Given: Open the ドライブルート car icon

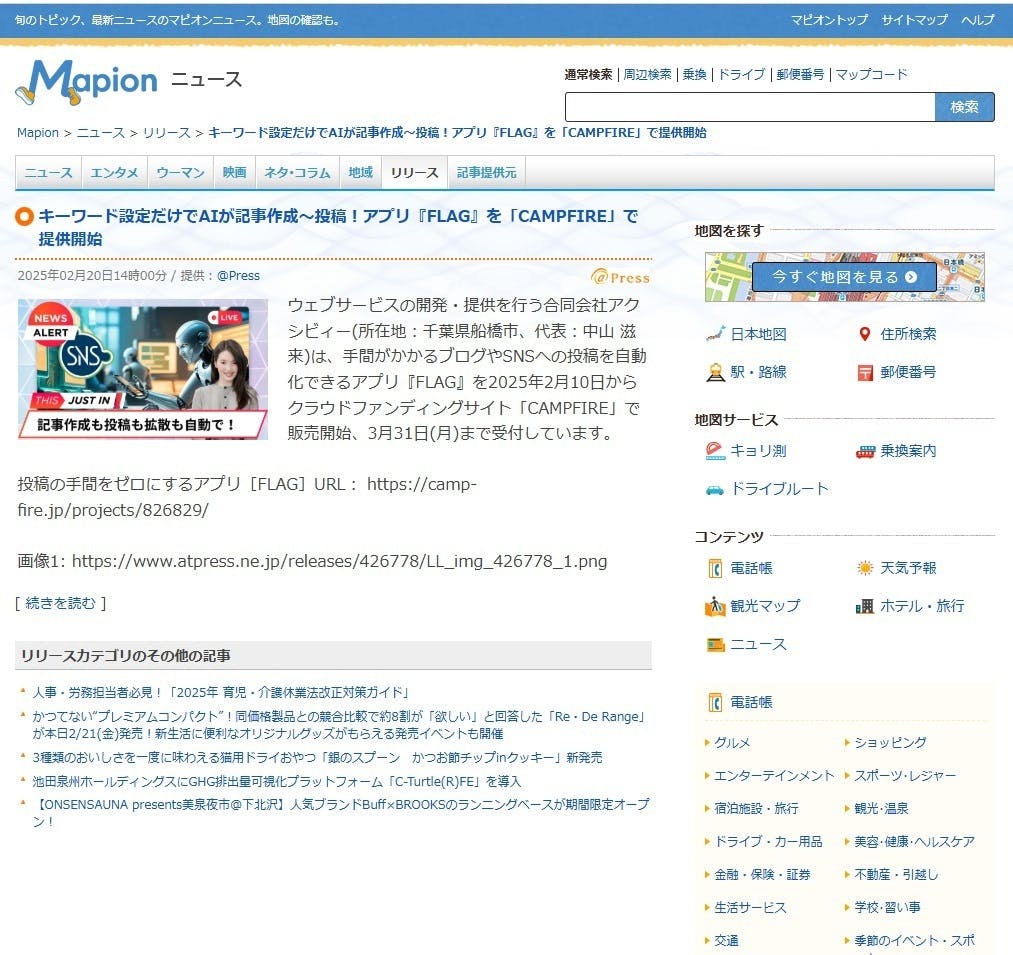Looking at the screenshot, I should (x=715, y=489).
